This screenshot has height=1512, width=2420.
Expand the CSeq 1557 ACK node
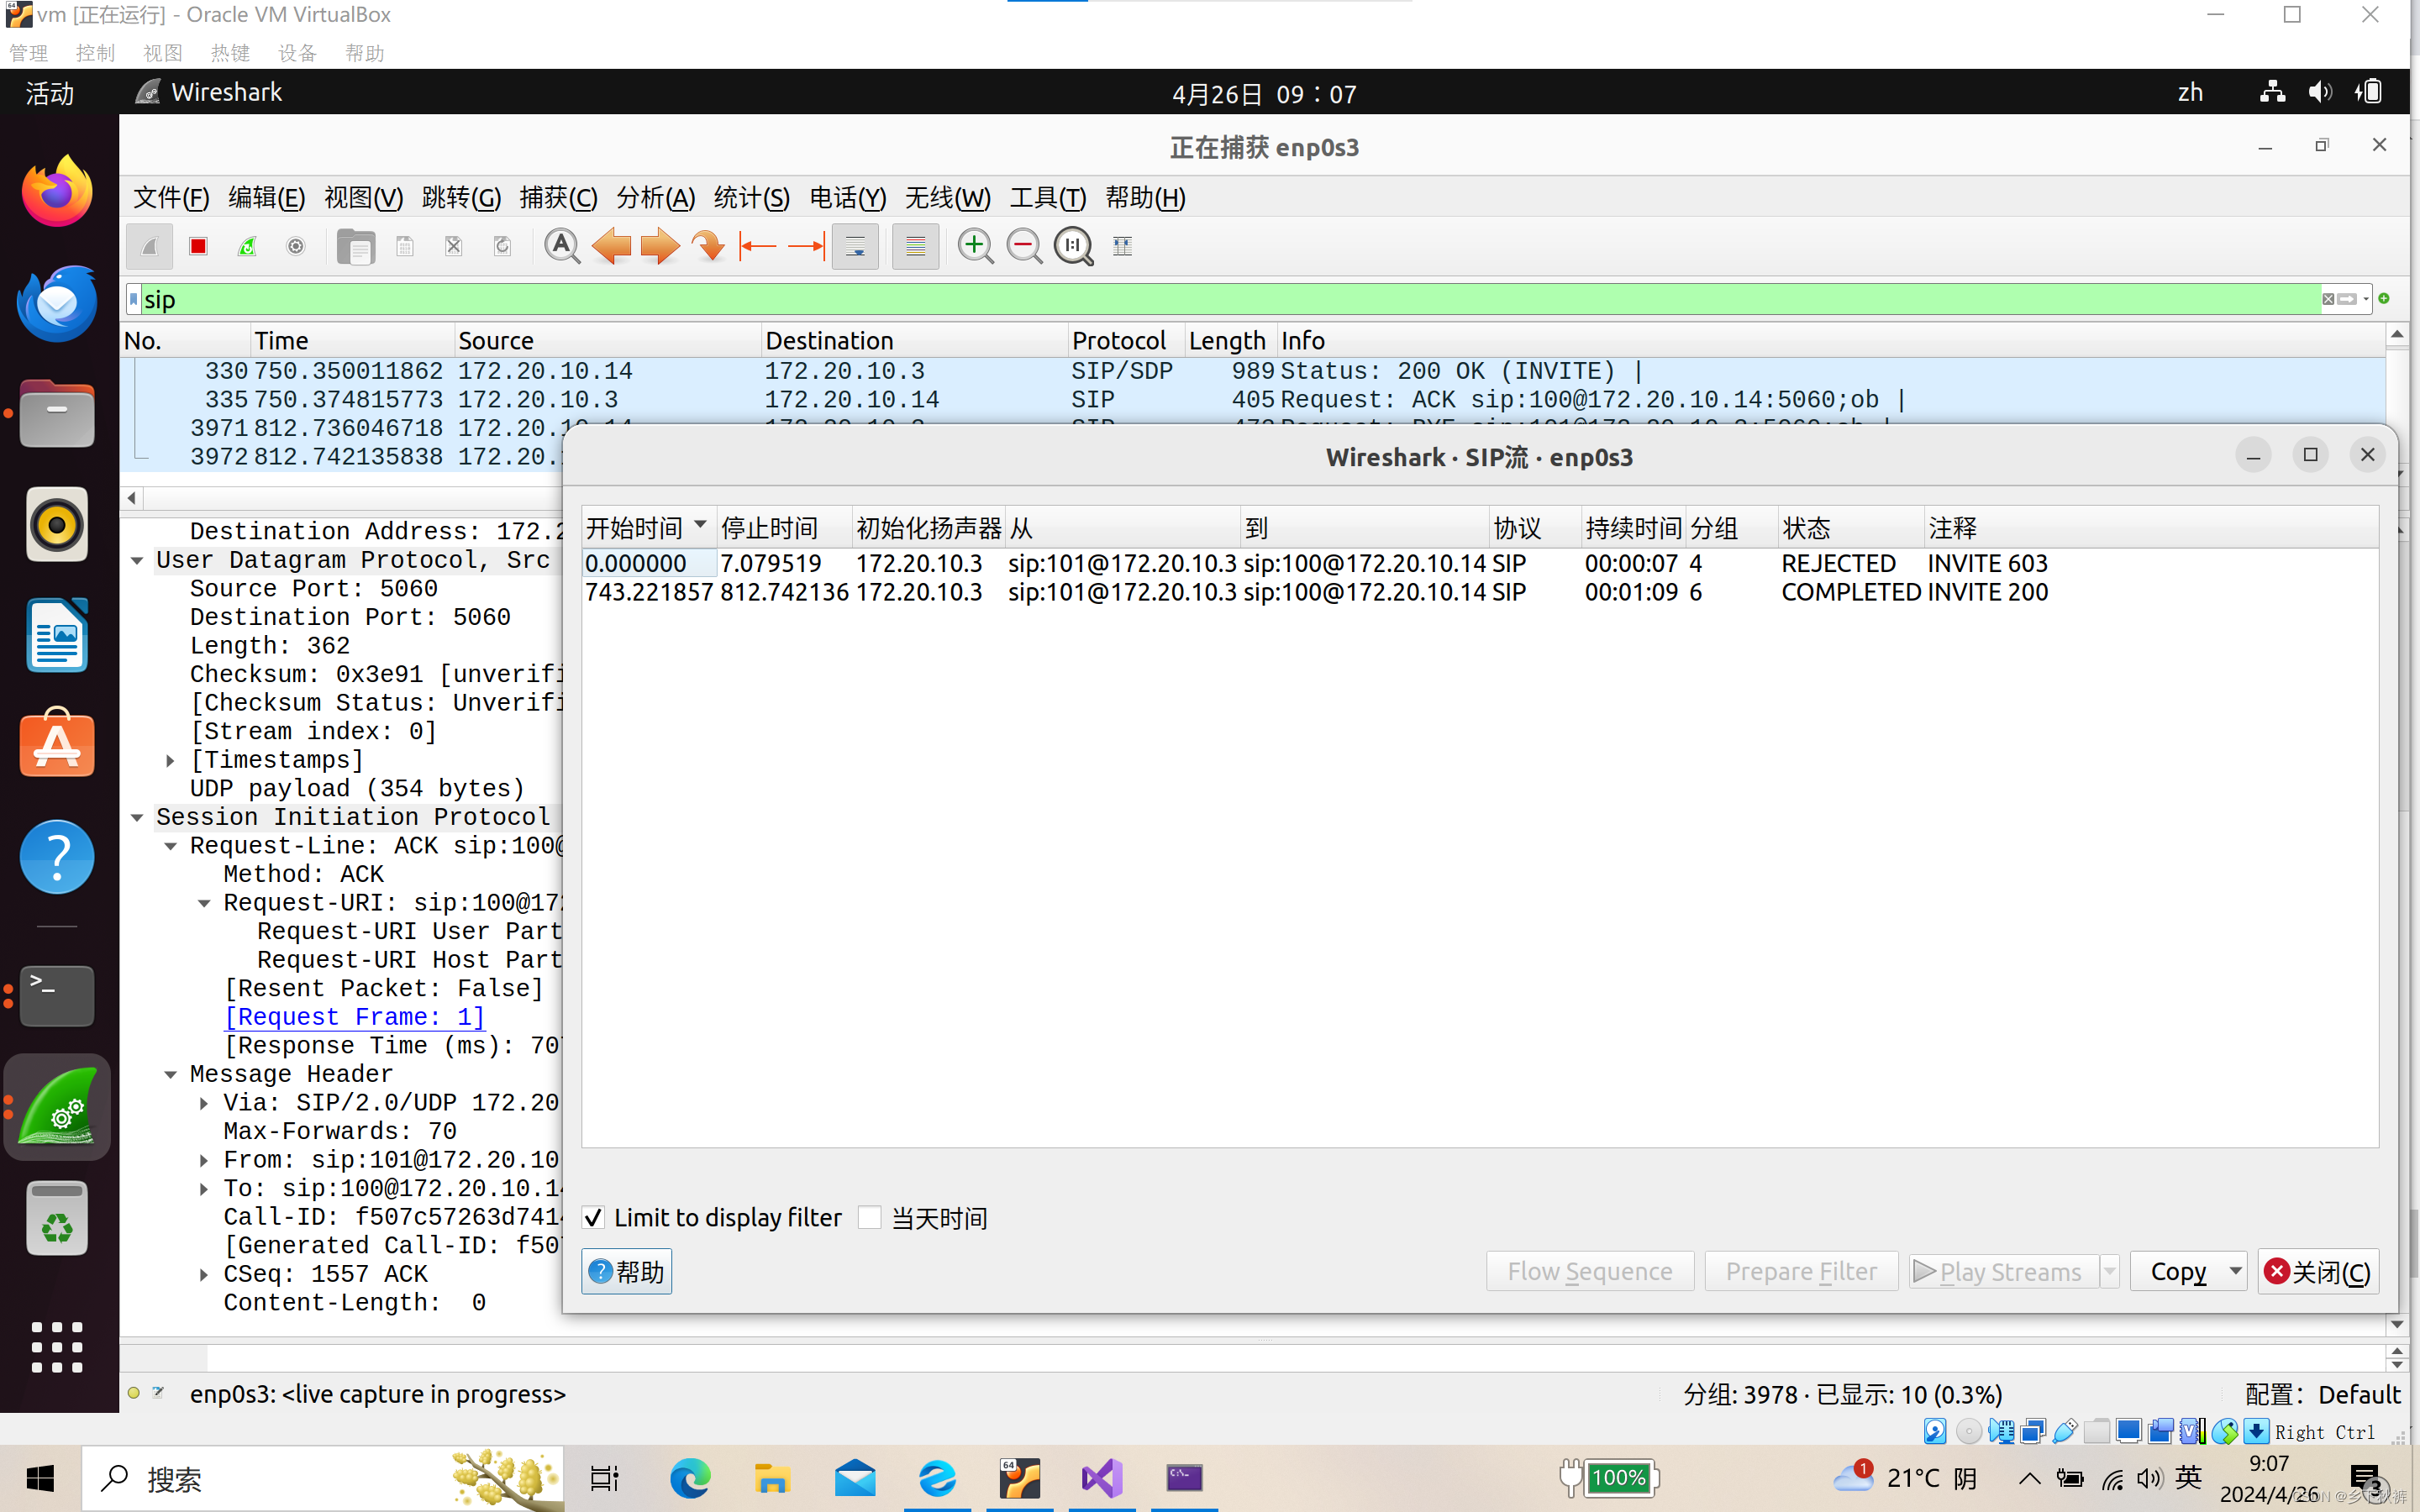[x=204, y=1274]
